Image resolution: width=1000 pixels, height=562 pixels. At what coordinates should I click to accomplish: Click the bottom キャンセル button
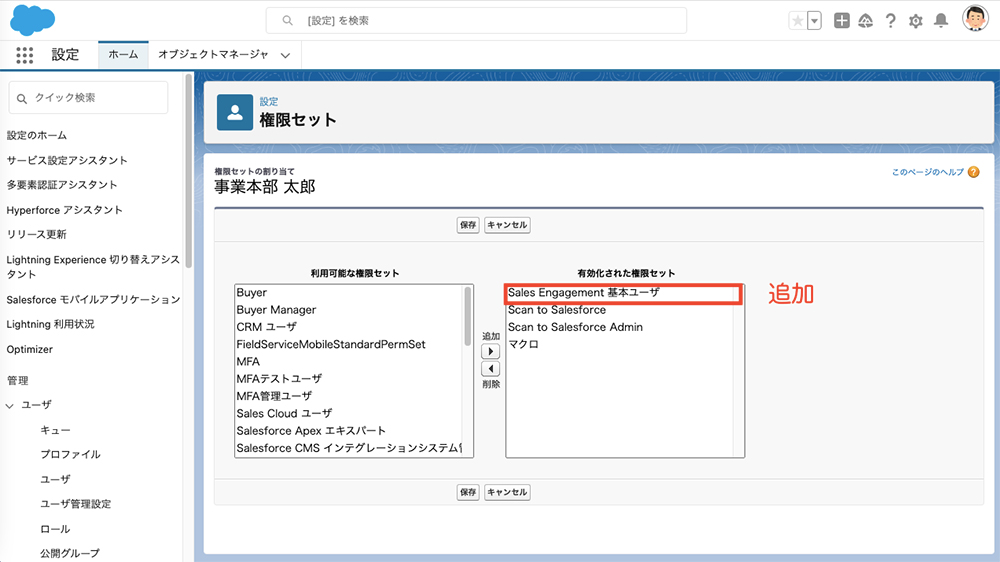pyautogui.click(x=507, y=492)
